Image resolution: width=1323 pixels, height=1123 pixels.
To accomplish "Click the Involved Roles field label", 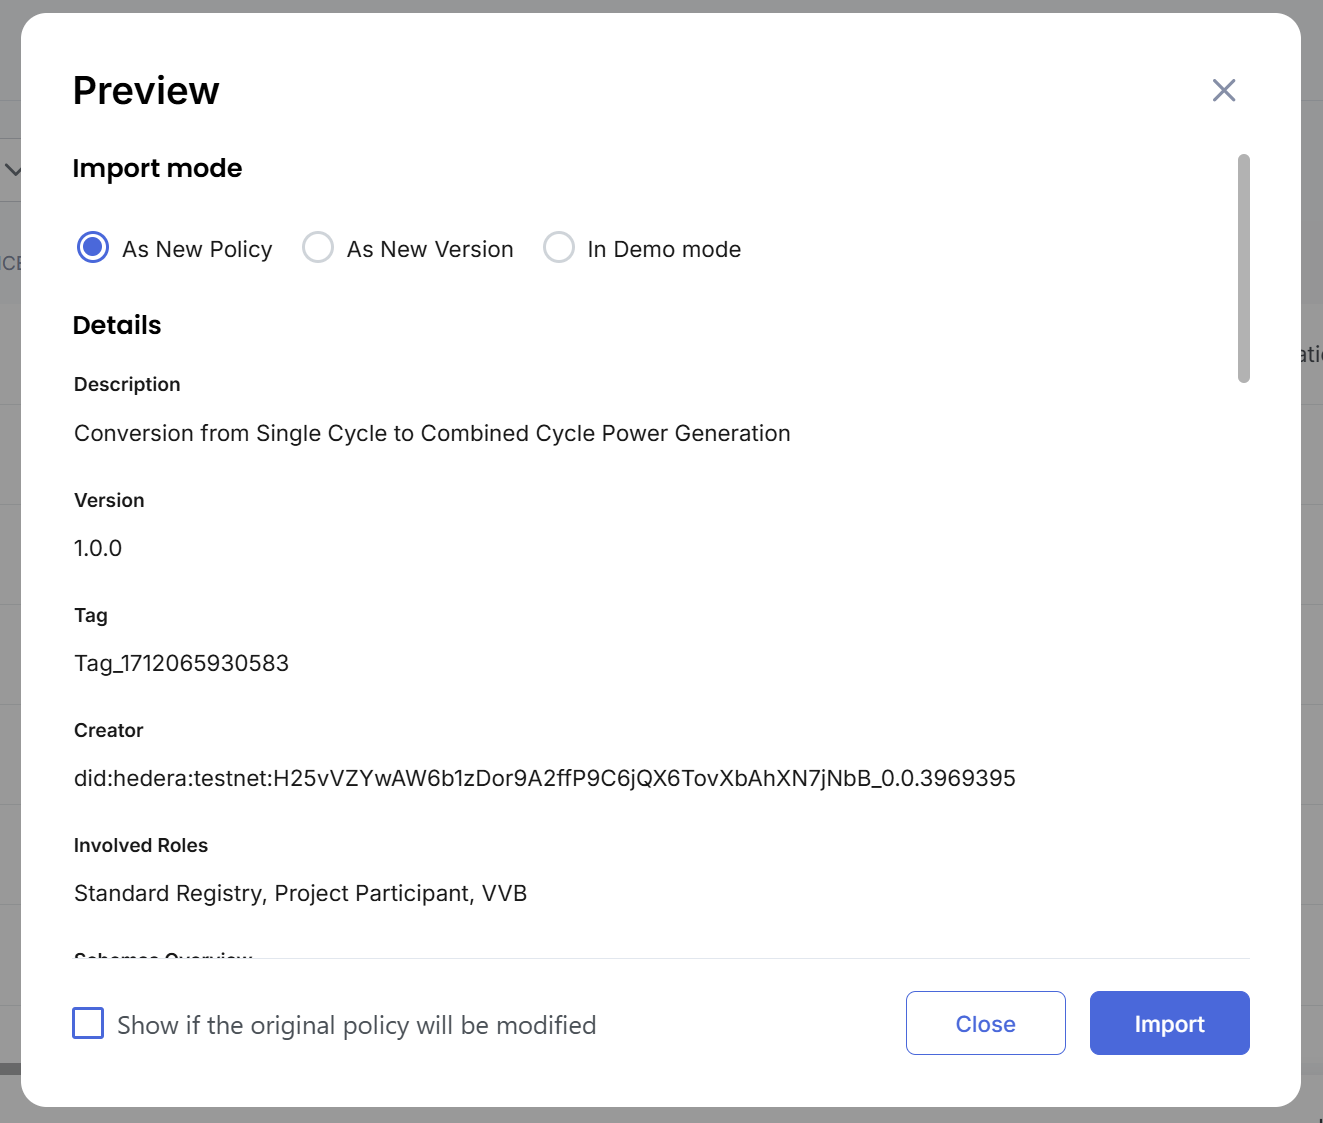I will pos(141,845).
